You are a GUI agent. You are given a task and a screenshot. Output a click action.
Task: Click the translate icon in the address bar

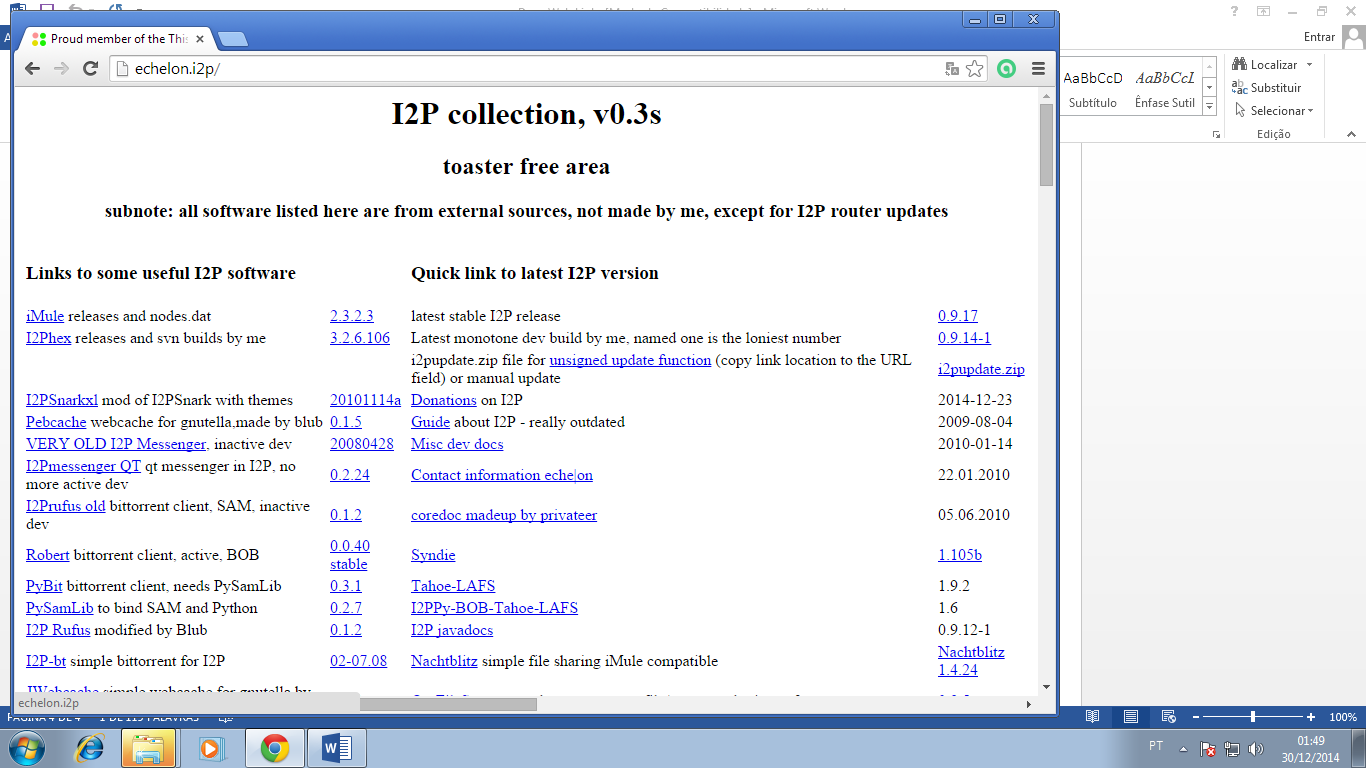952,69
